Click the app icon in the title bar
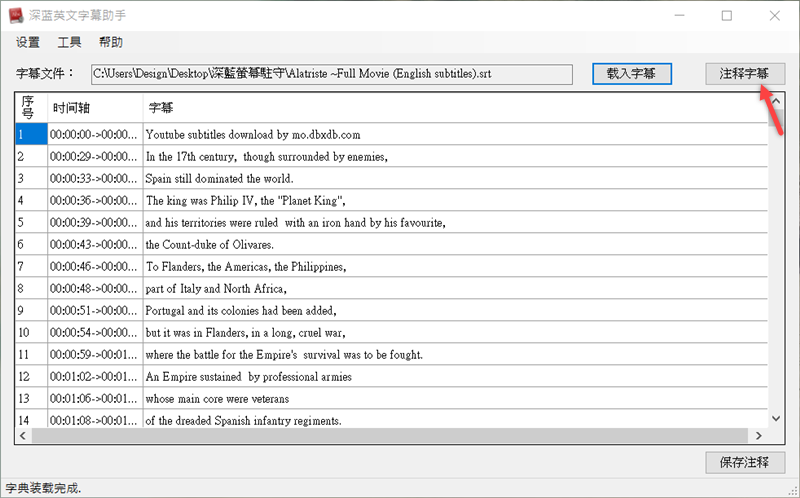This screenshot has height=498, width=800. coord(16,15)
